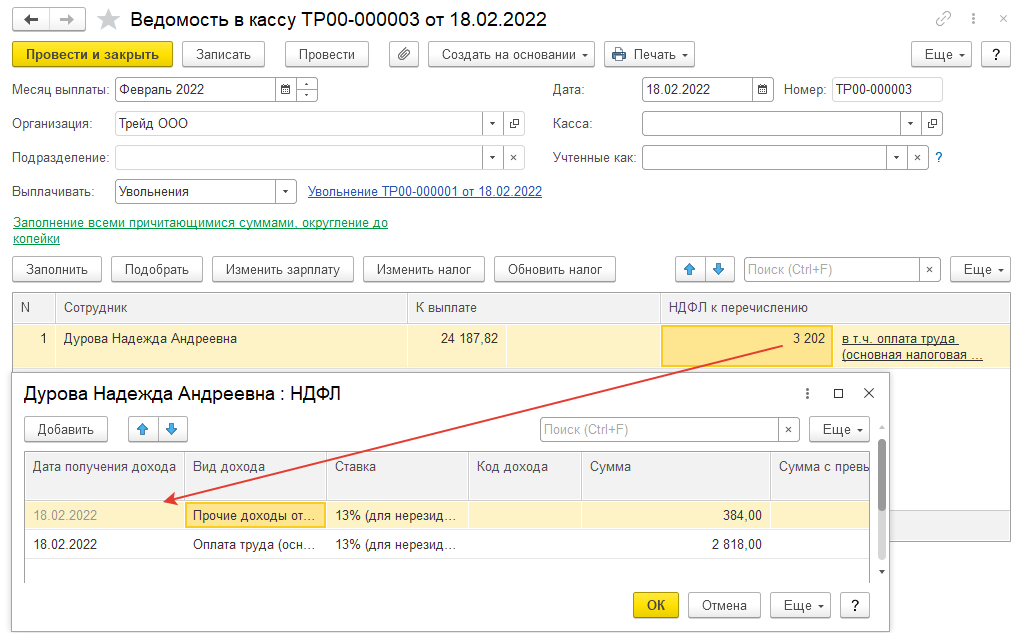The image size is (1020, 633).
Task: Open attached files via paperclip icon
Action: 404,55
